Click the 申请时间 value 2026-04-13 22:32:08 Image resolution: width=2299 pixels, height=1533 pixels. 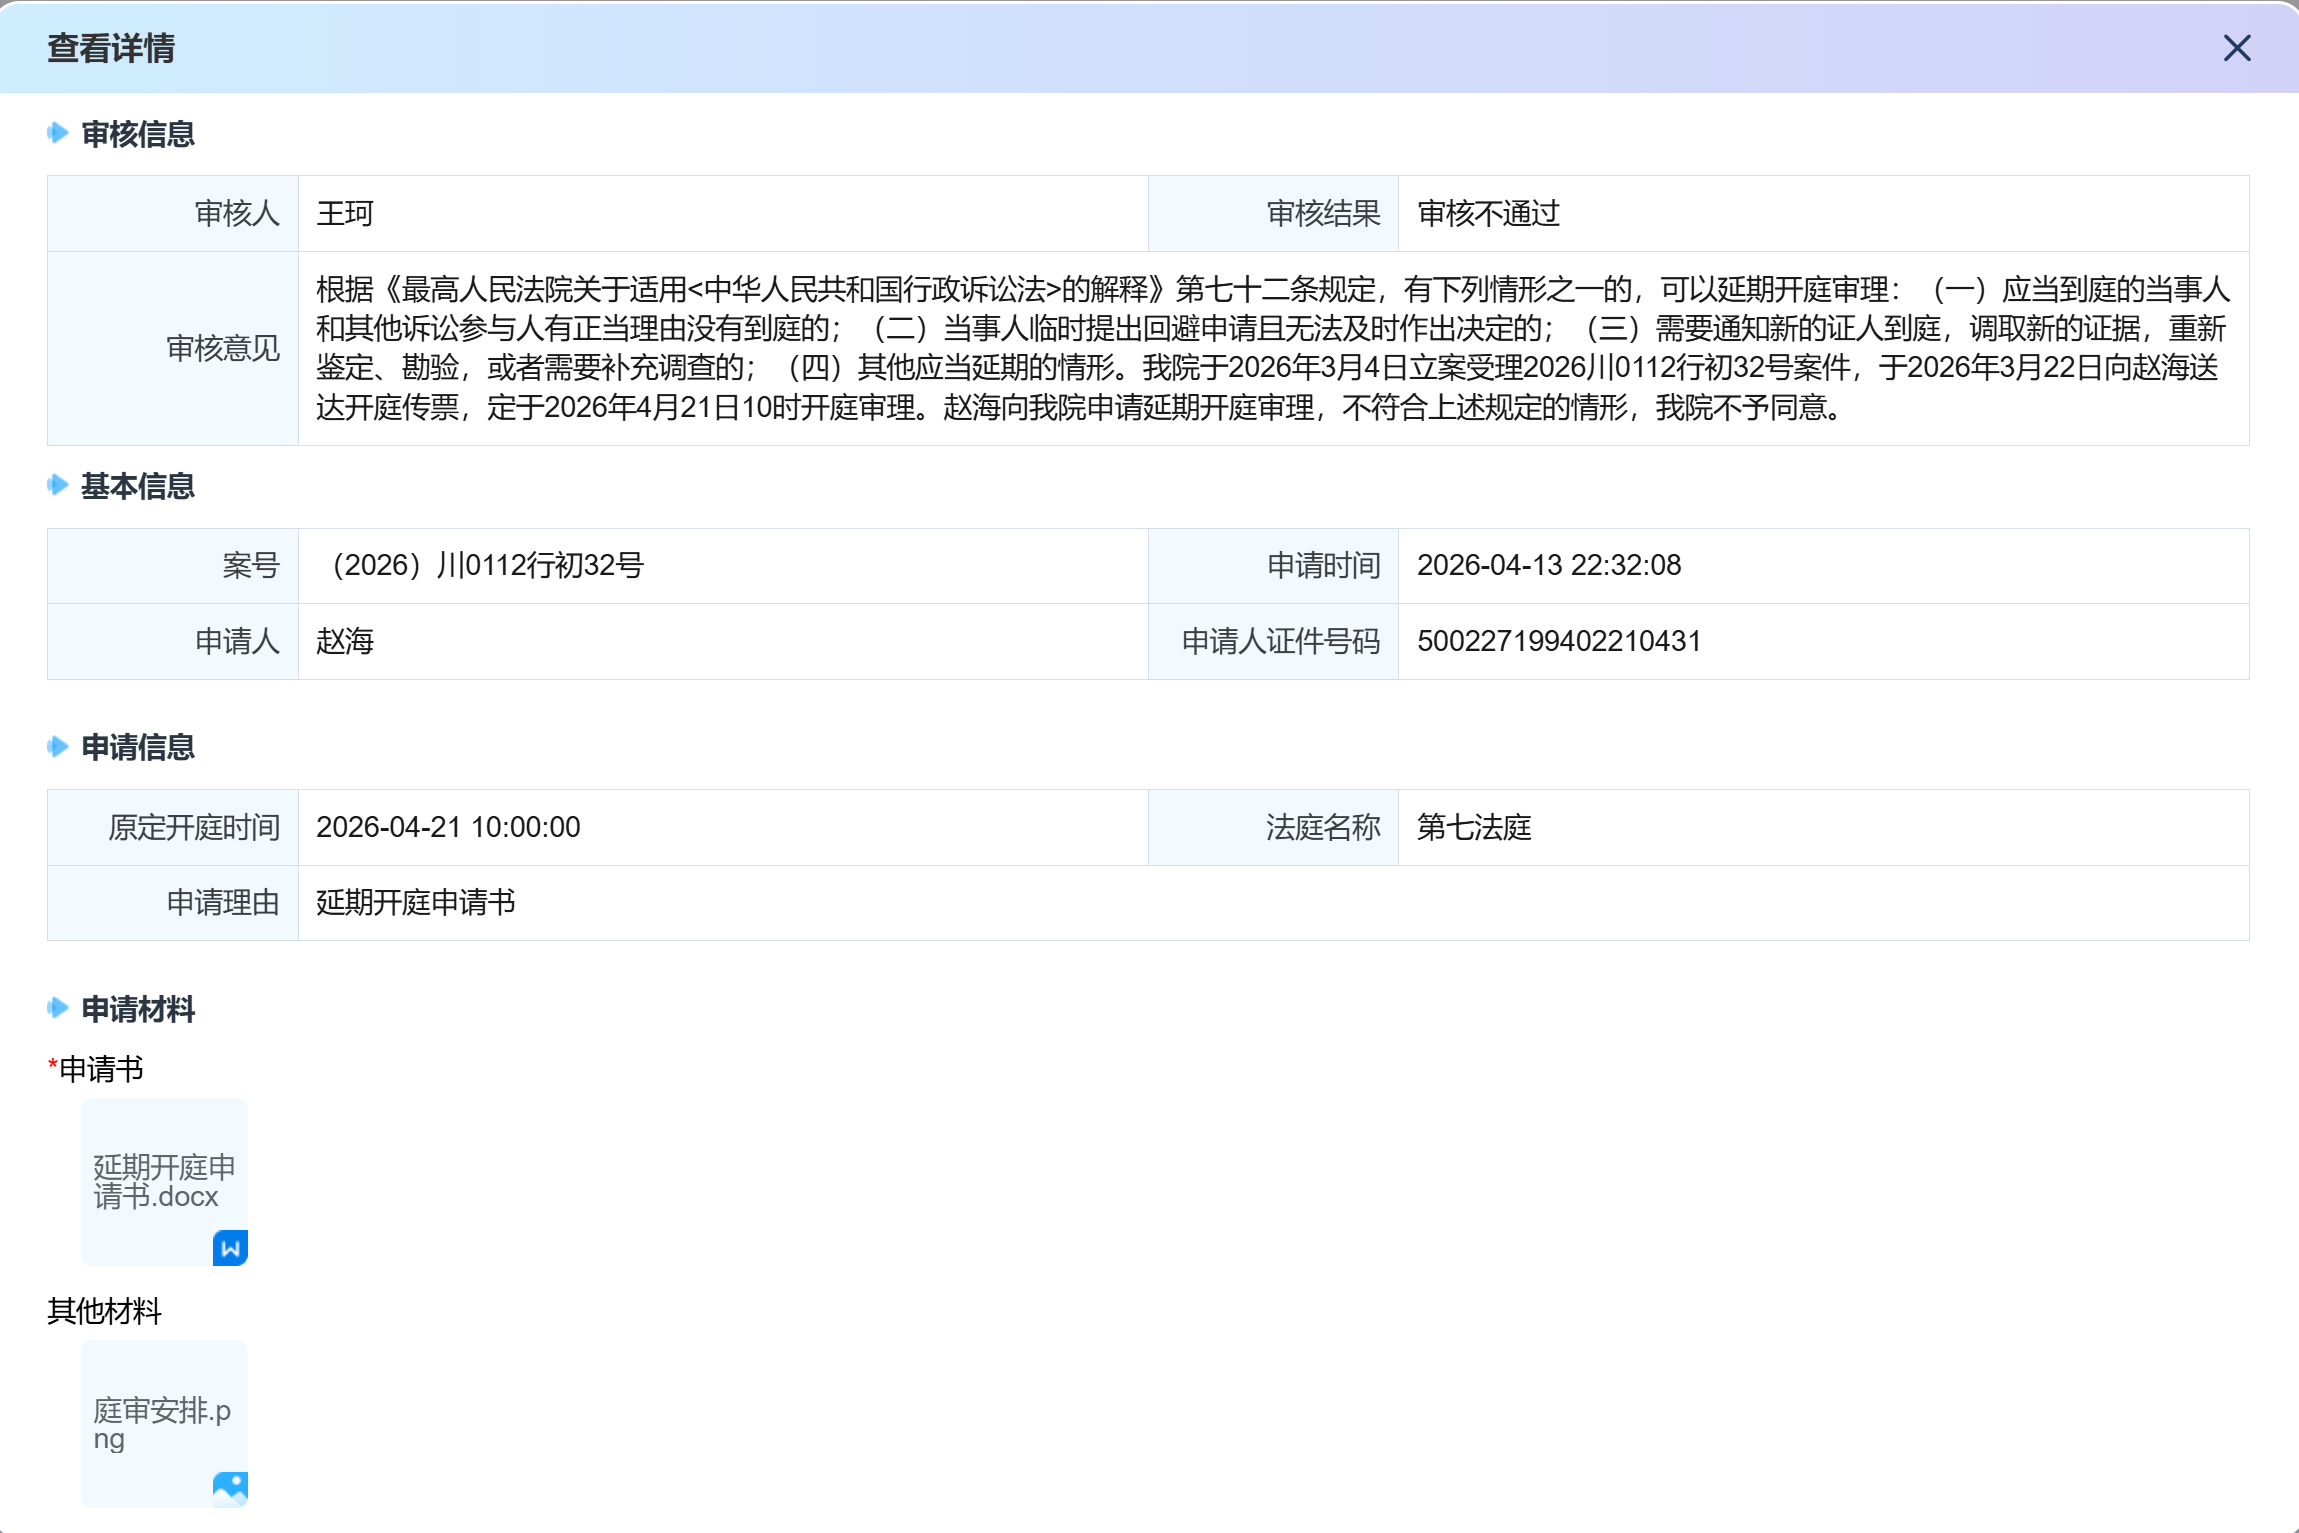pyautogui.click(x=1548, y=565)
